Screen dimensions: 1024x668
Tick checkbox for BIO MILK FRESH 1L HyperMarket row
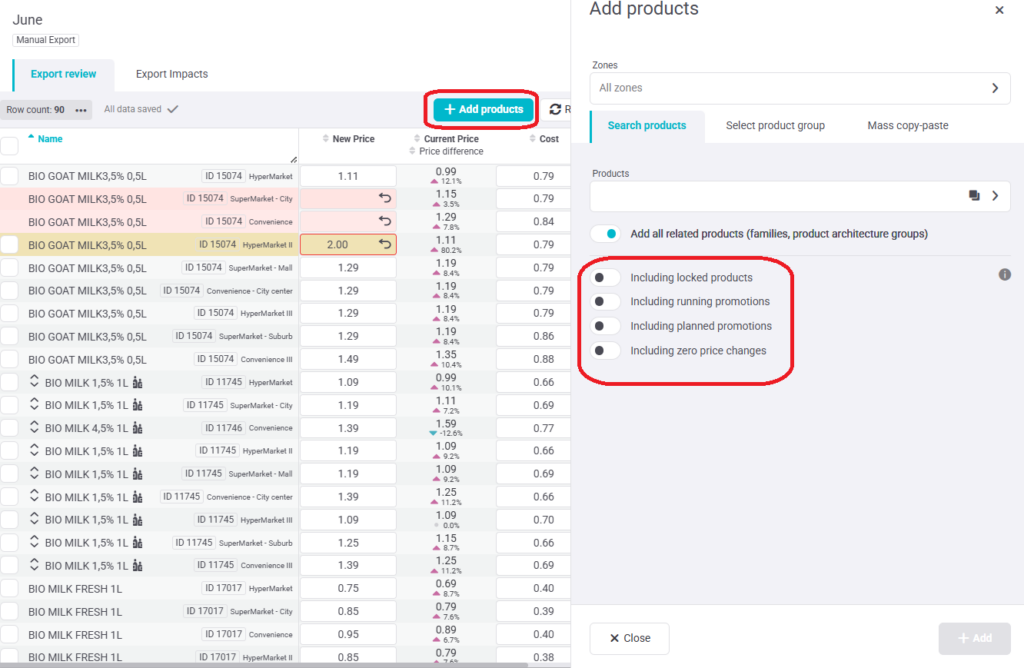[9, 588]
